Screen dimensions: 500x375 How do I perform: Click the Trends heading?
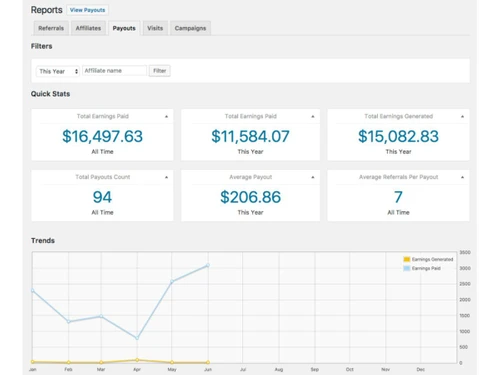(43, 241)
